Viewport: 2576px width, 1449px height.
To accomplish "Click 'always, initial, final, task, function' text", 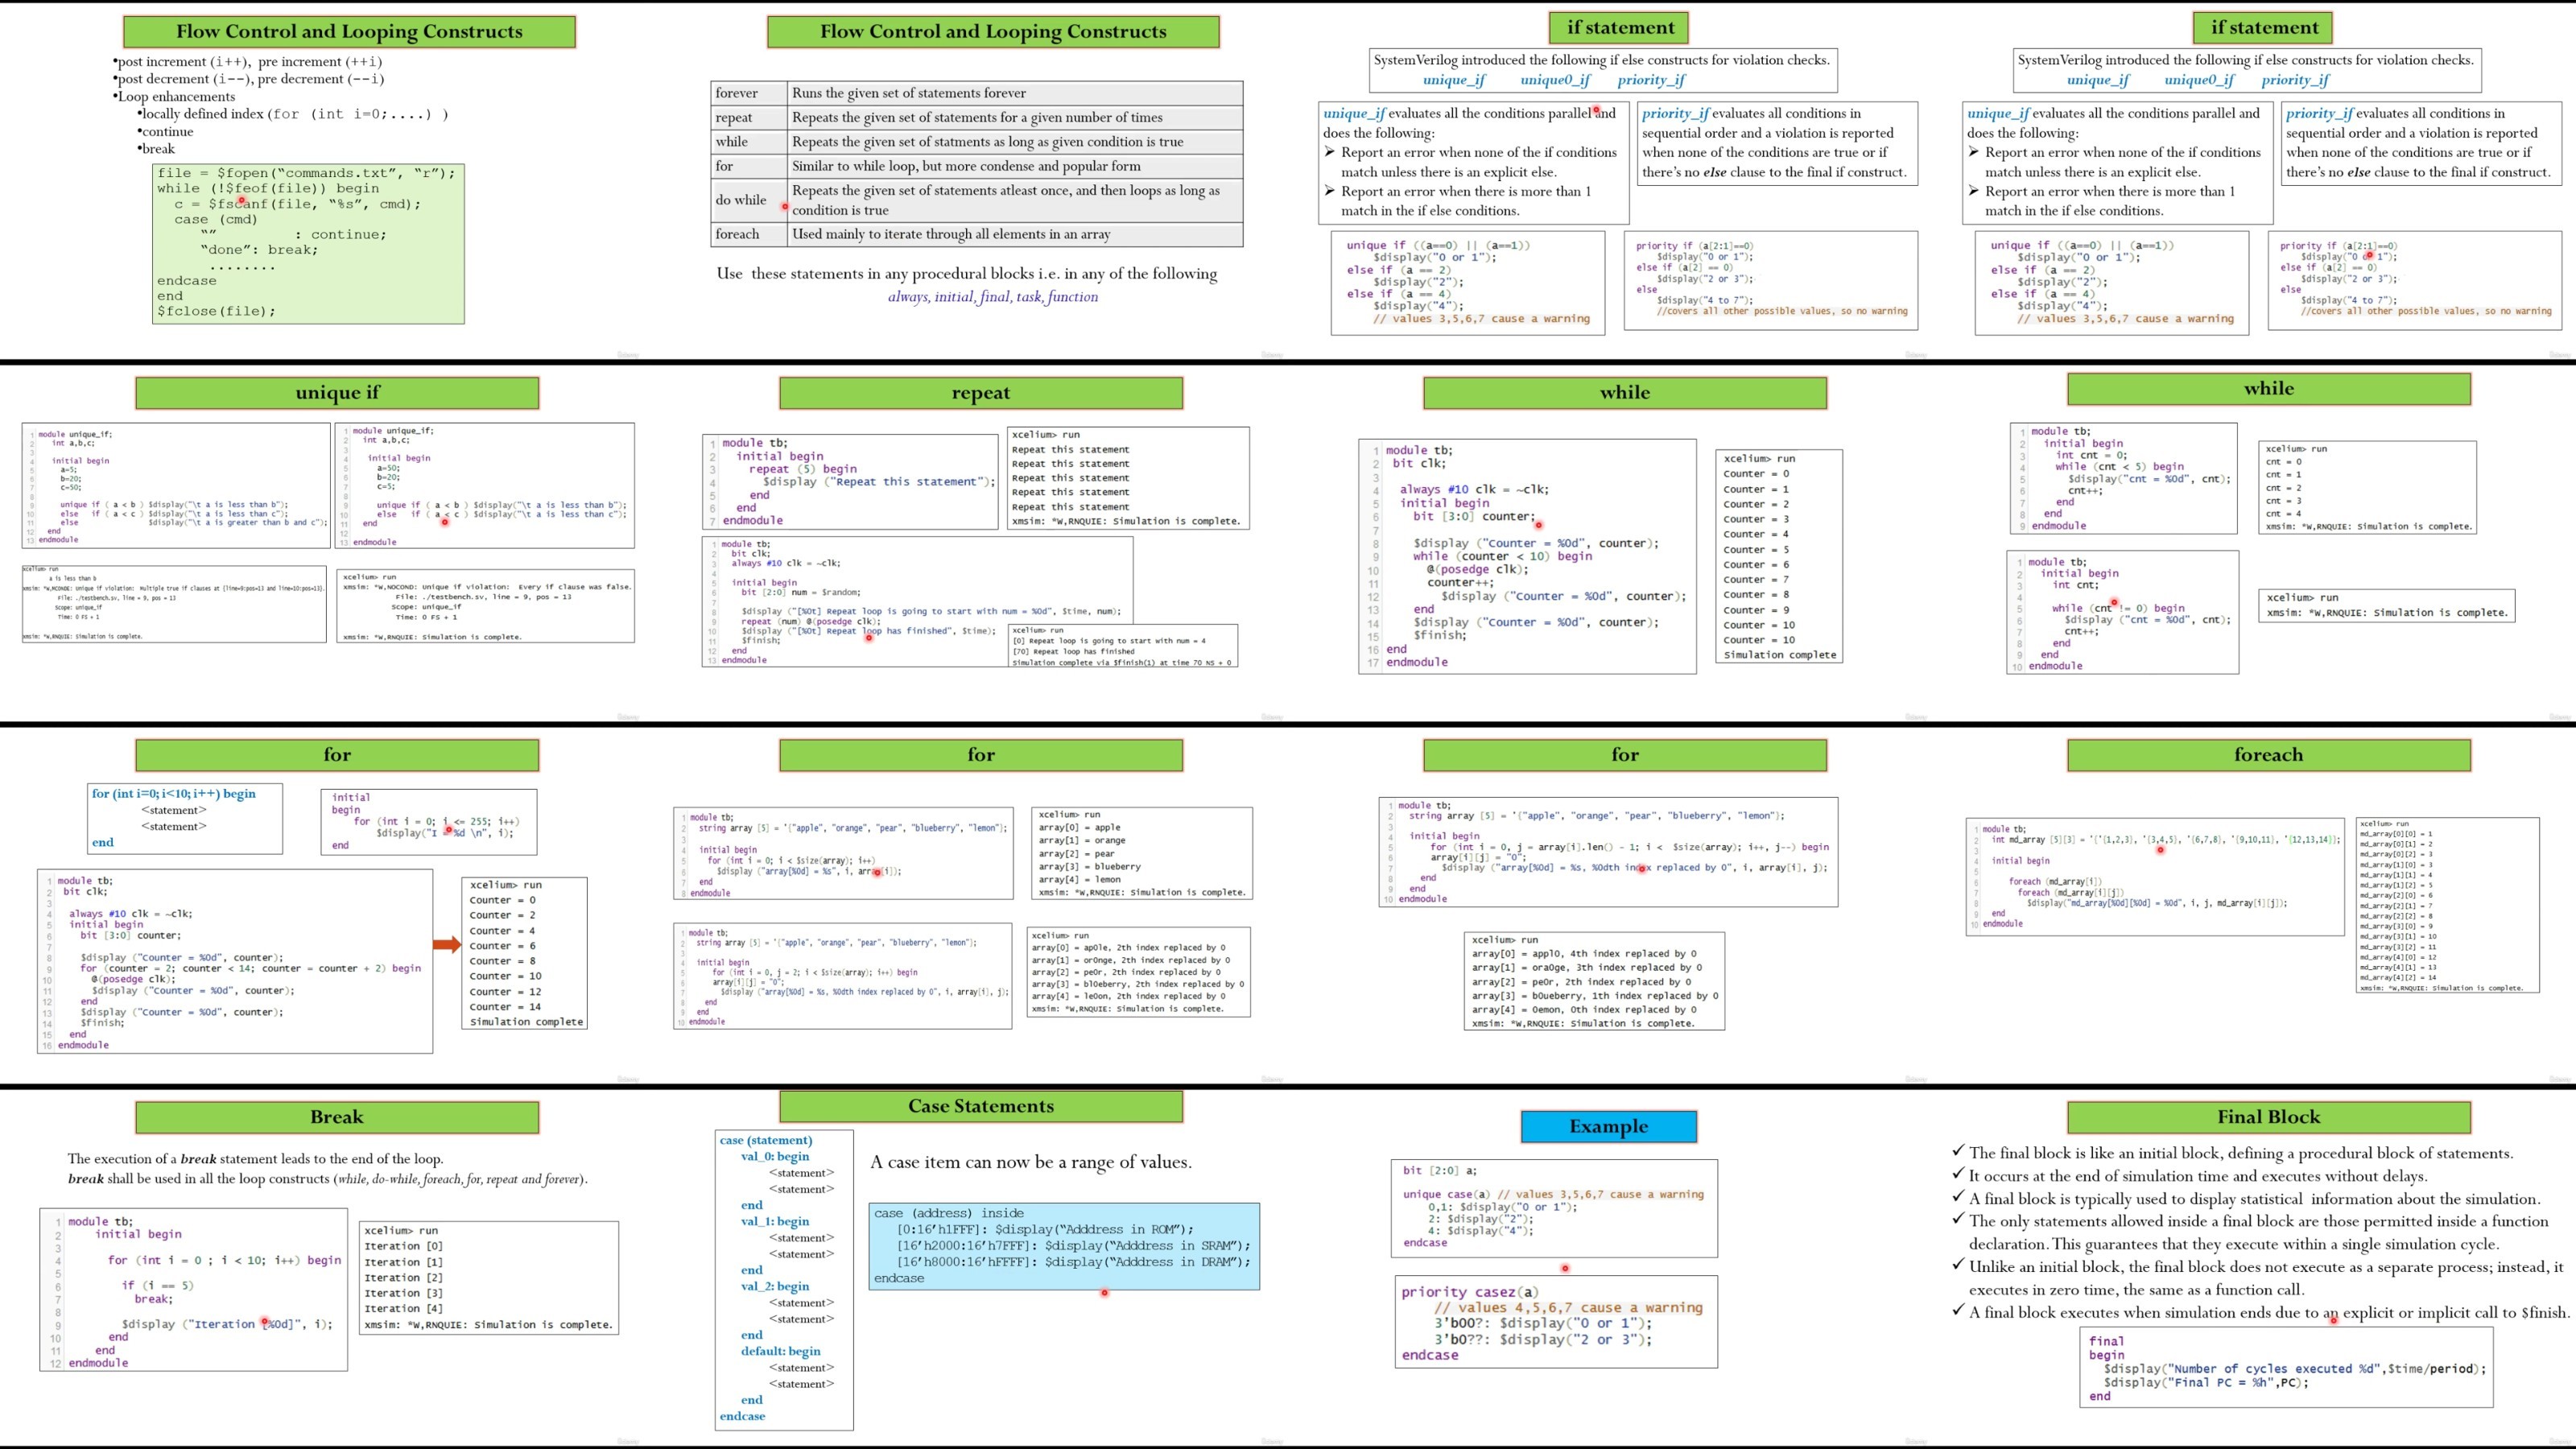I will [993, 297].
